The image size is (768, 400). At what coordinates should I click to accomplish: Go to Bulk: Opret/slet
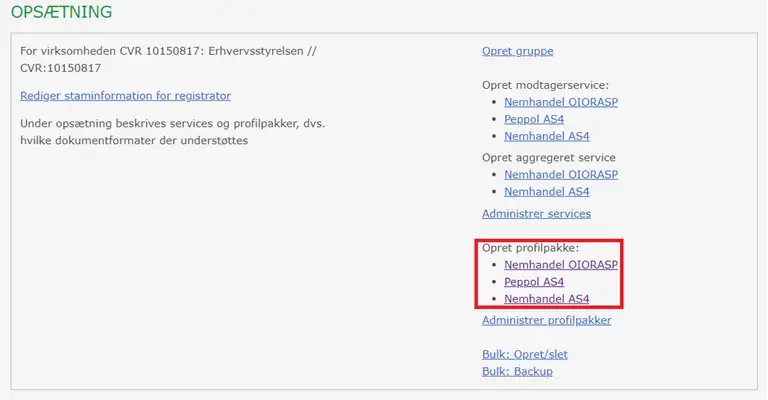click(525, 354)
